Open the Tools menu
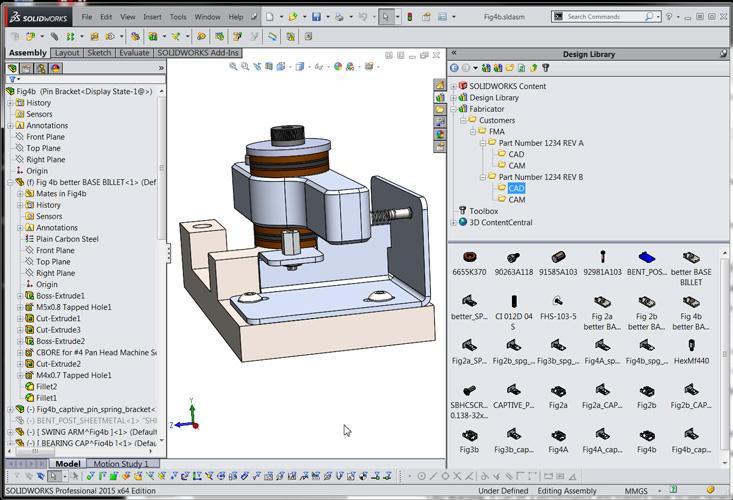Image resolution: width=733 pixels, height=500 pixels. tap(178, 17)
